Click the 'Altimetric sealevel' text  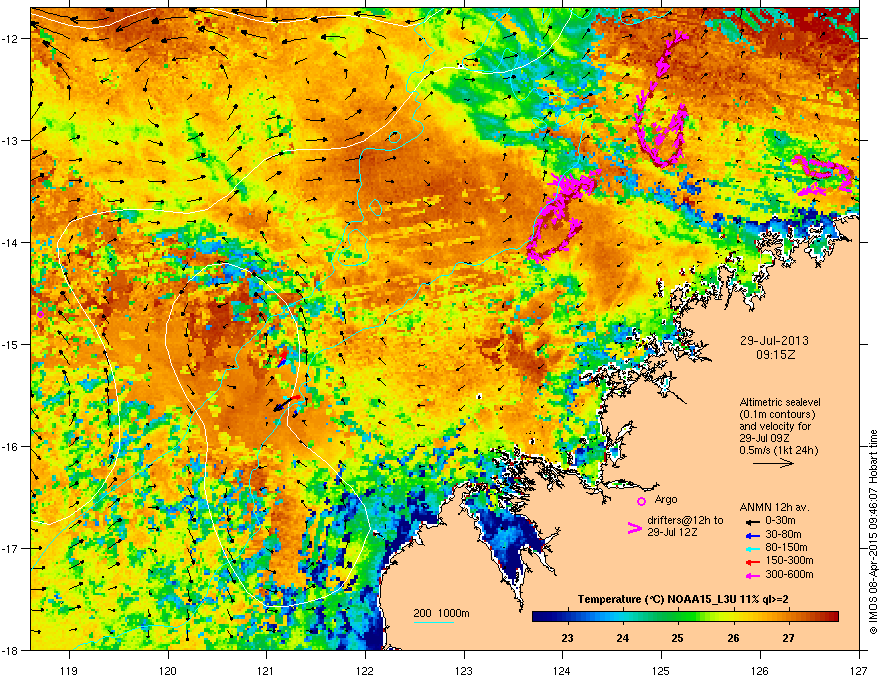[x=780, y=402]
